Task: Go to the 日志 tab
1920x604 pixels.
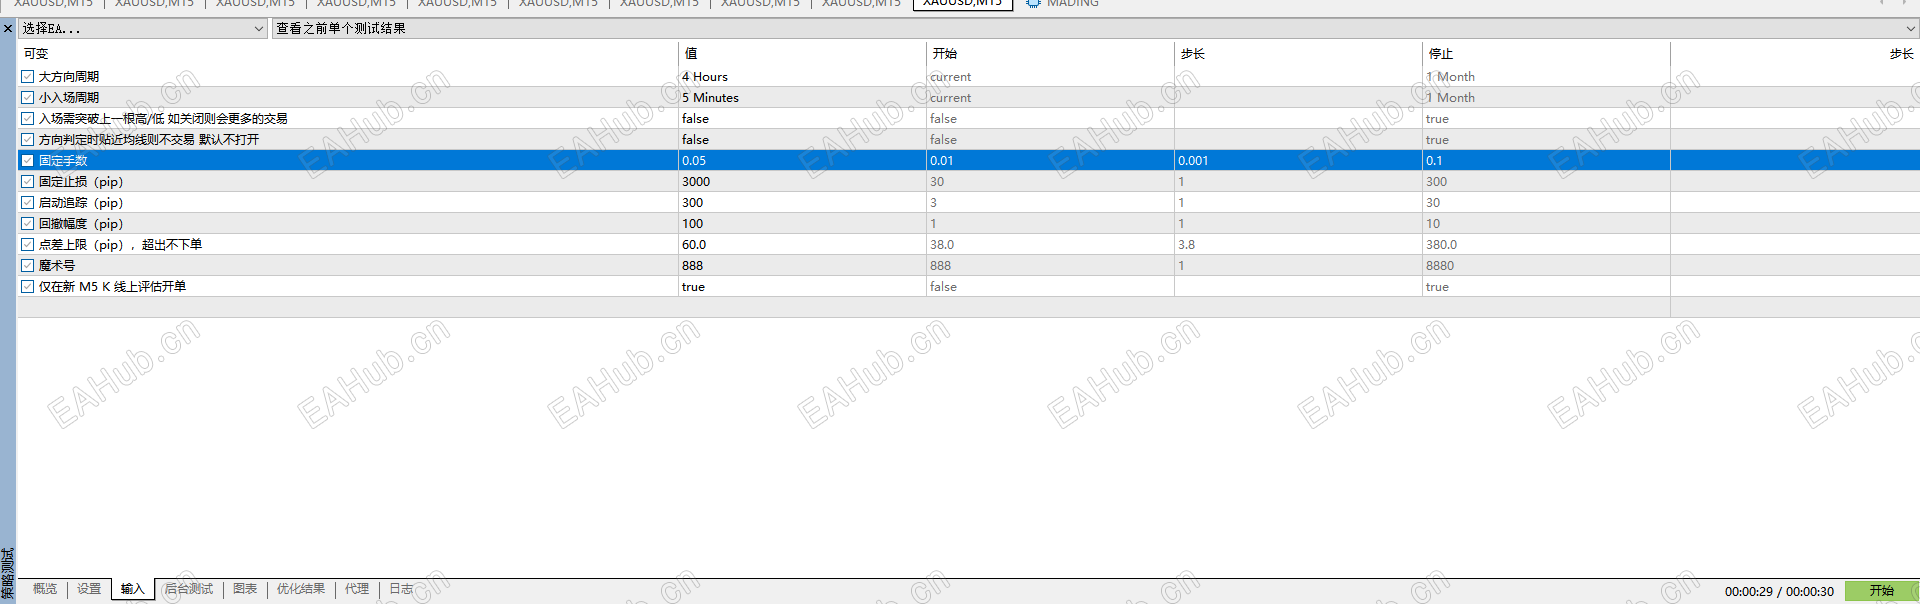Action: (401, 589)
